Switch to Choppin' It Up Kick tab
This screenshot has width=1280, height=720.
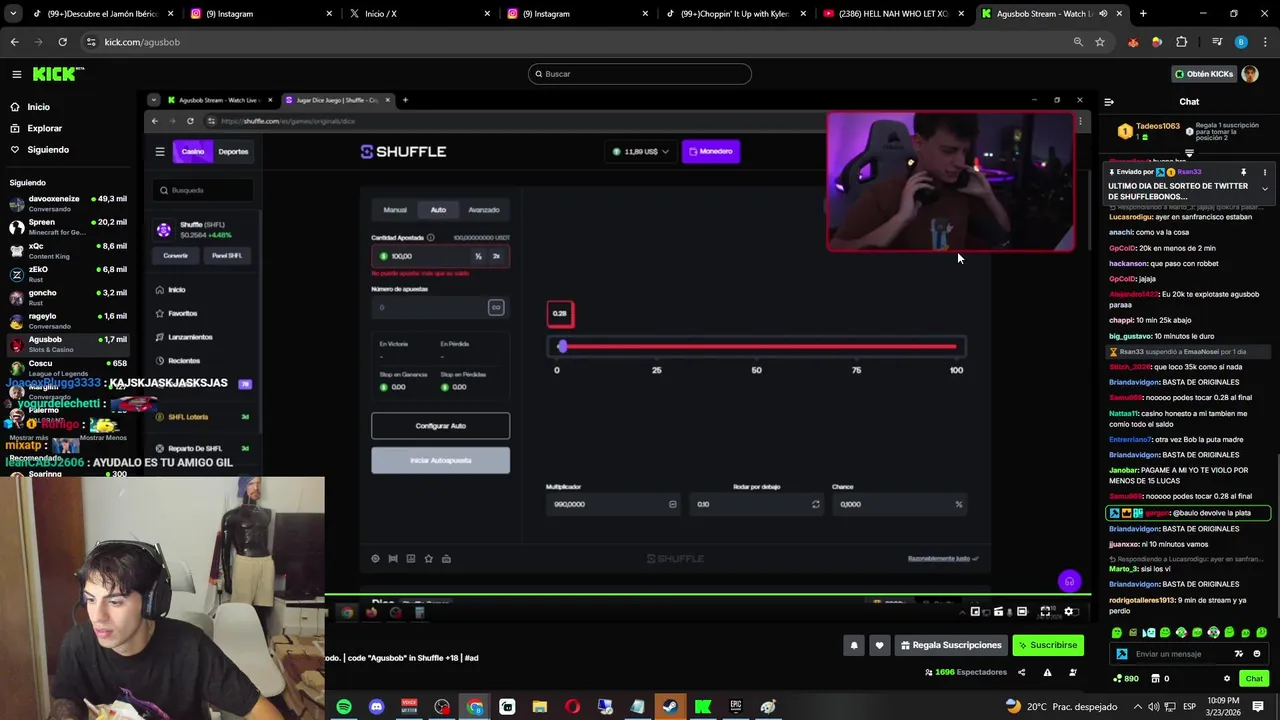point(737,14)
